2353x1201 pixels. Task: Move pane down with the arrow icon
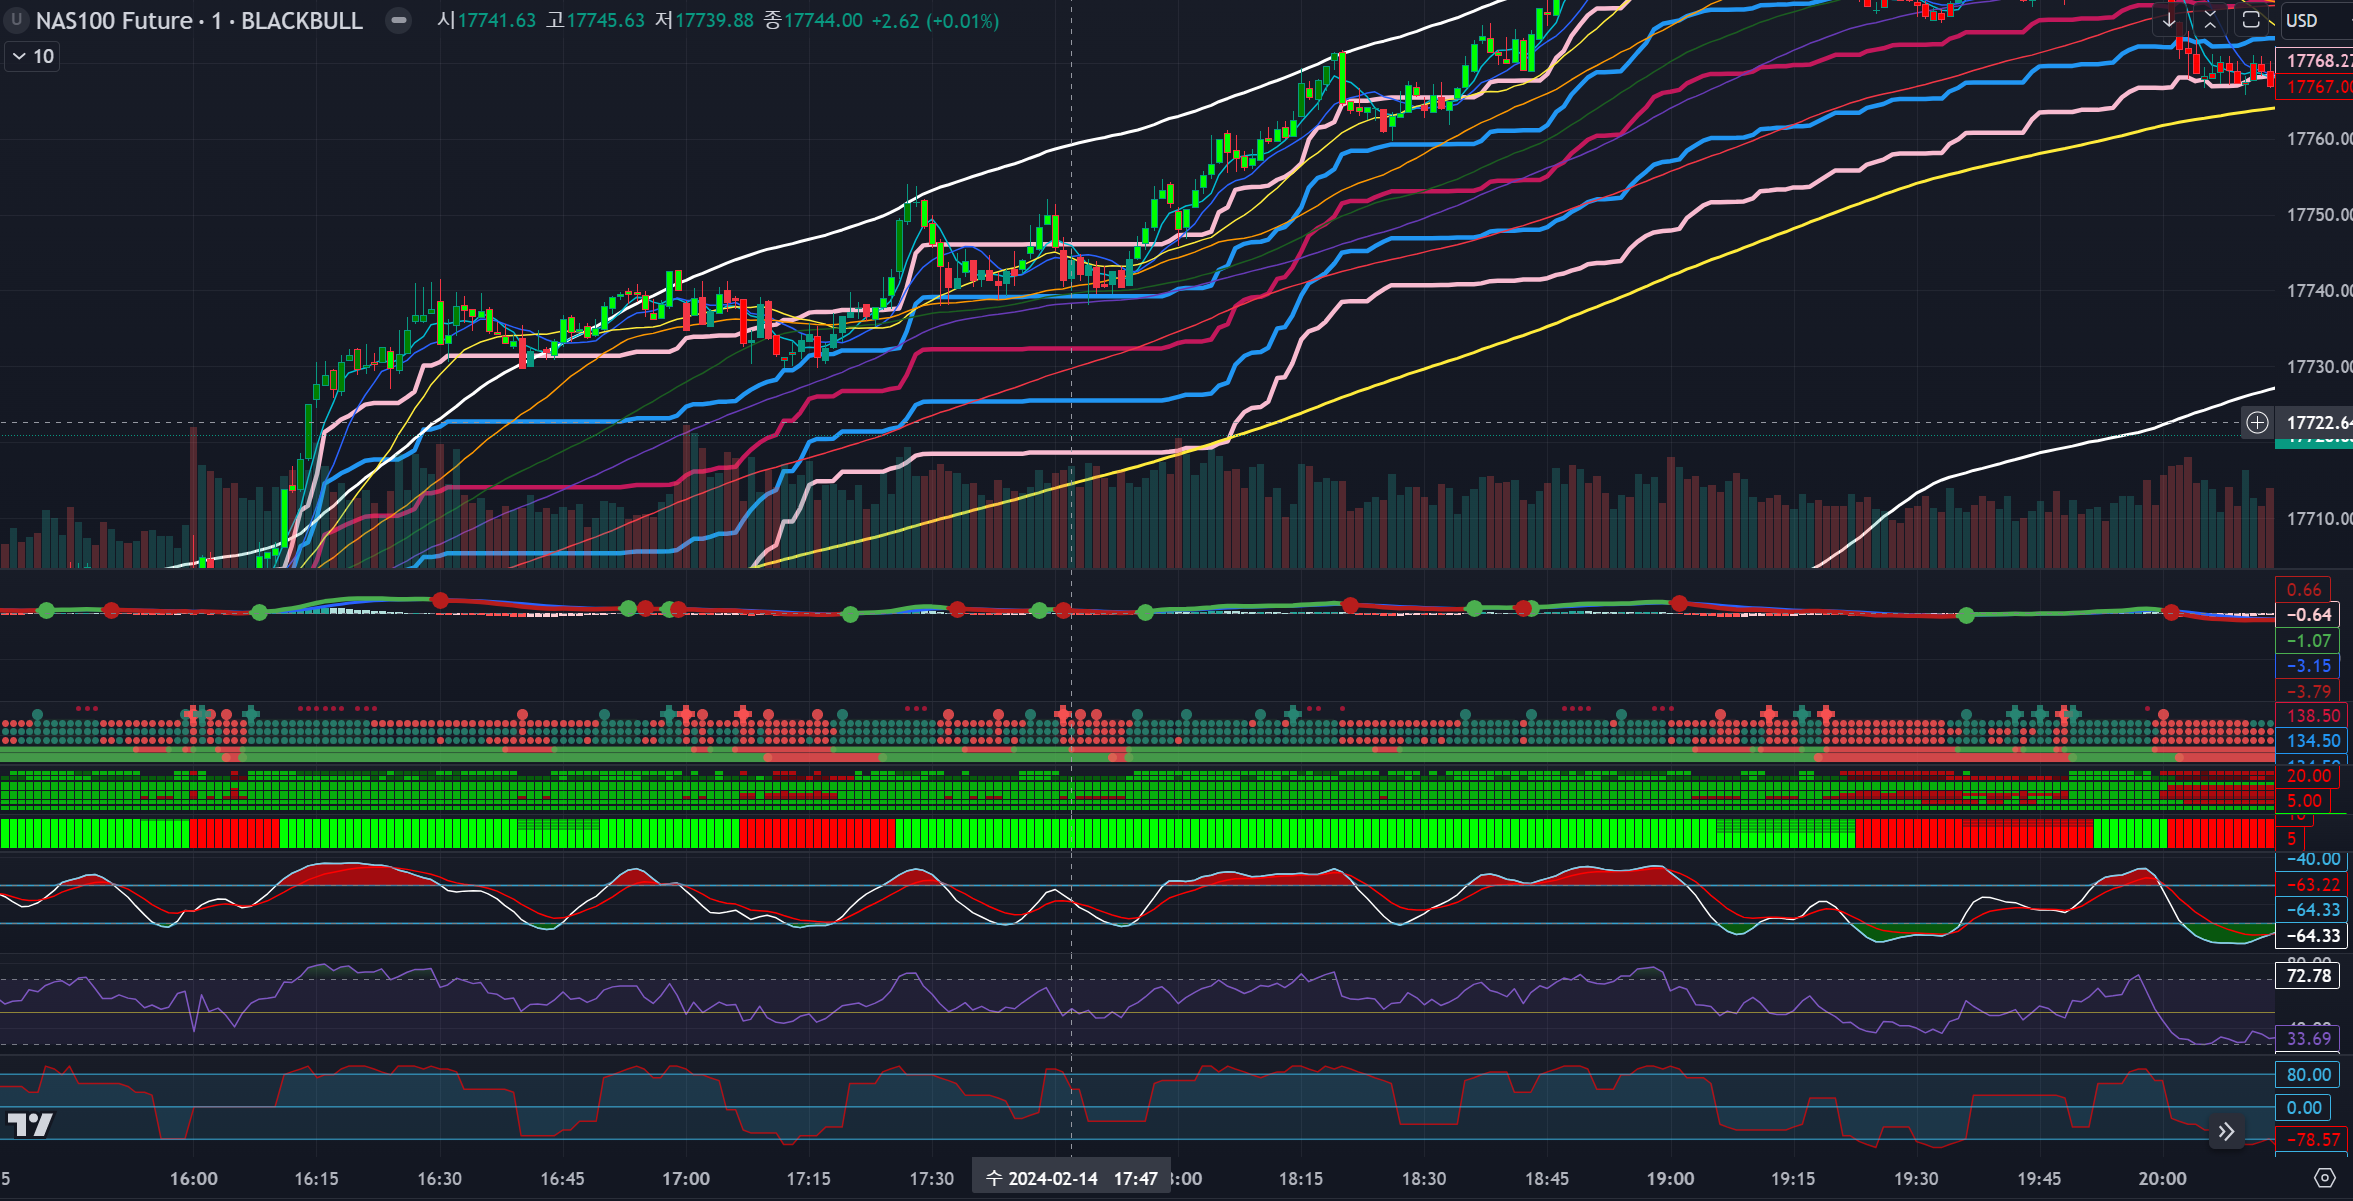coord(2169,20)
